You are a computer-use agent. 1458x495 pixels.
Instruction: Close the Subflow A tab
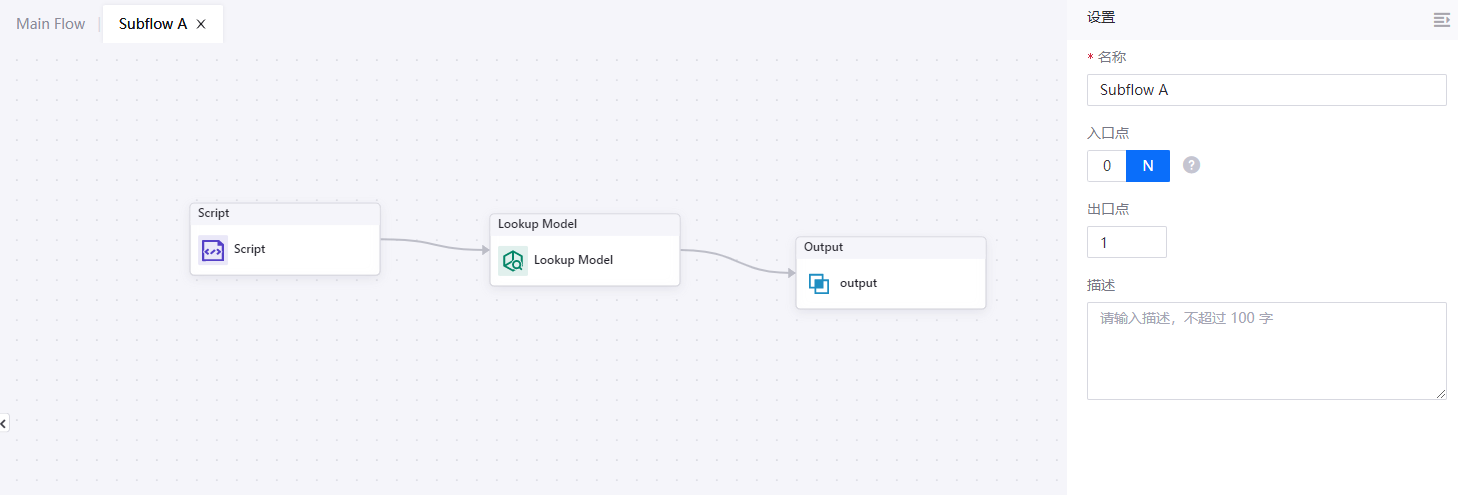(201, 24)
